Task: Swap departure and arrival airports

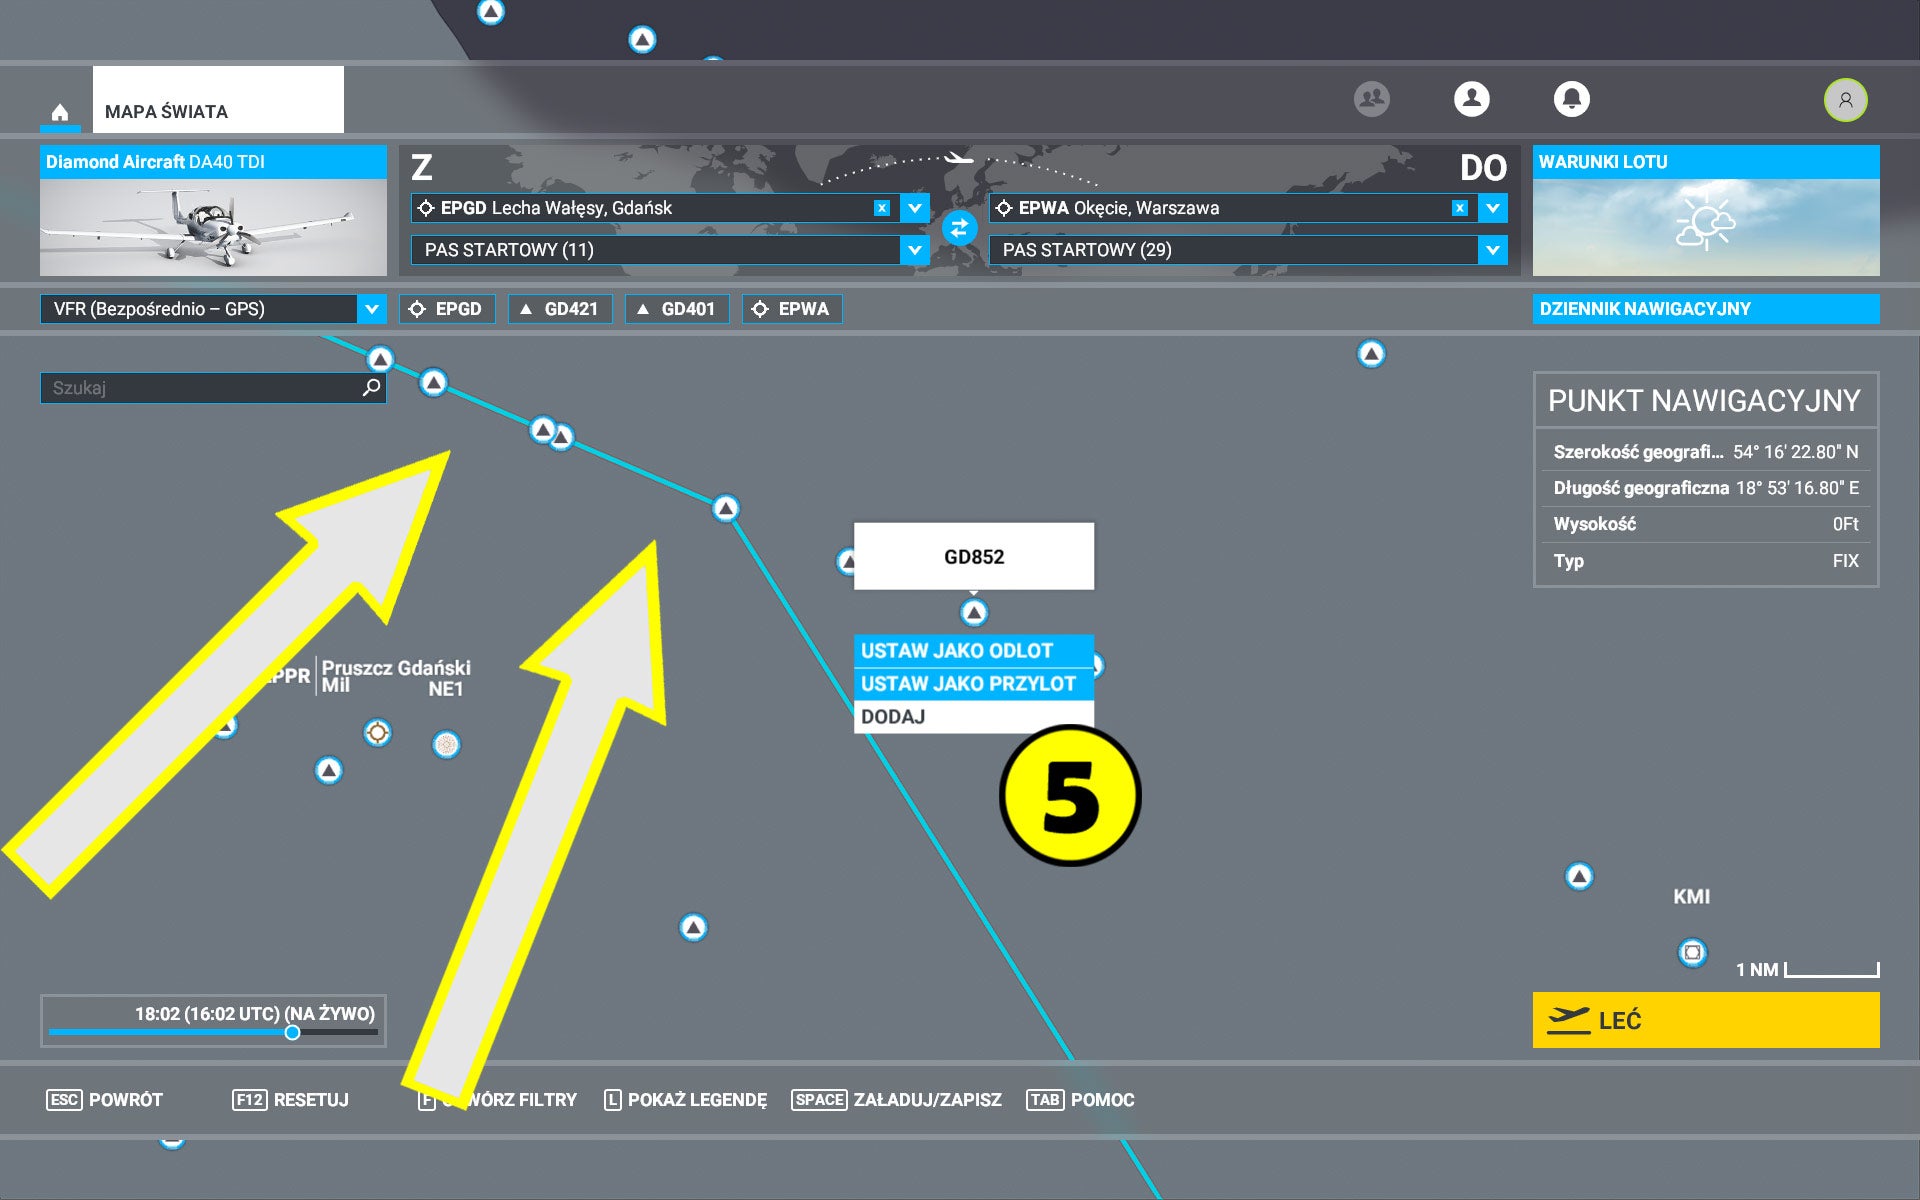Action: [959, 229]
